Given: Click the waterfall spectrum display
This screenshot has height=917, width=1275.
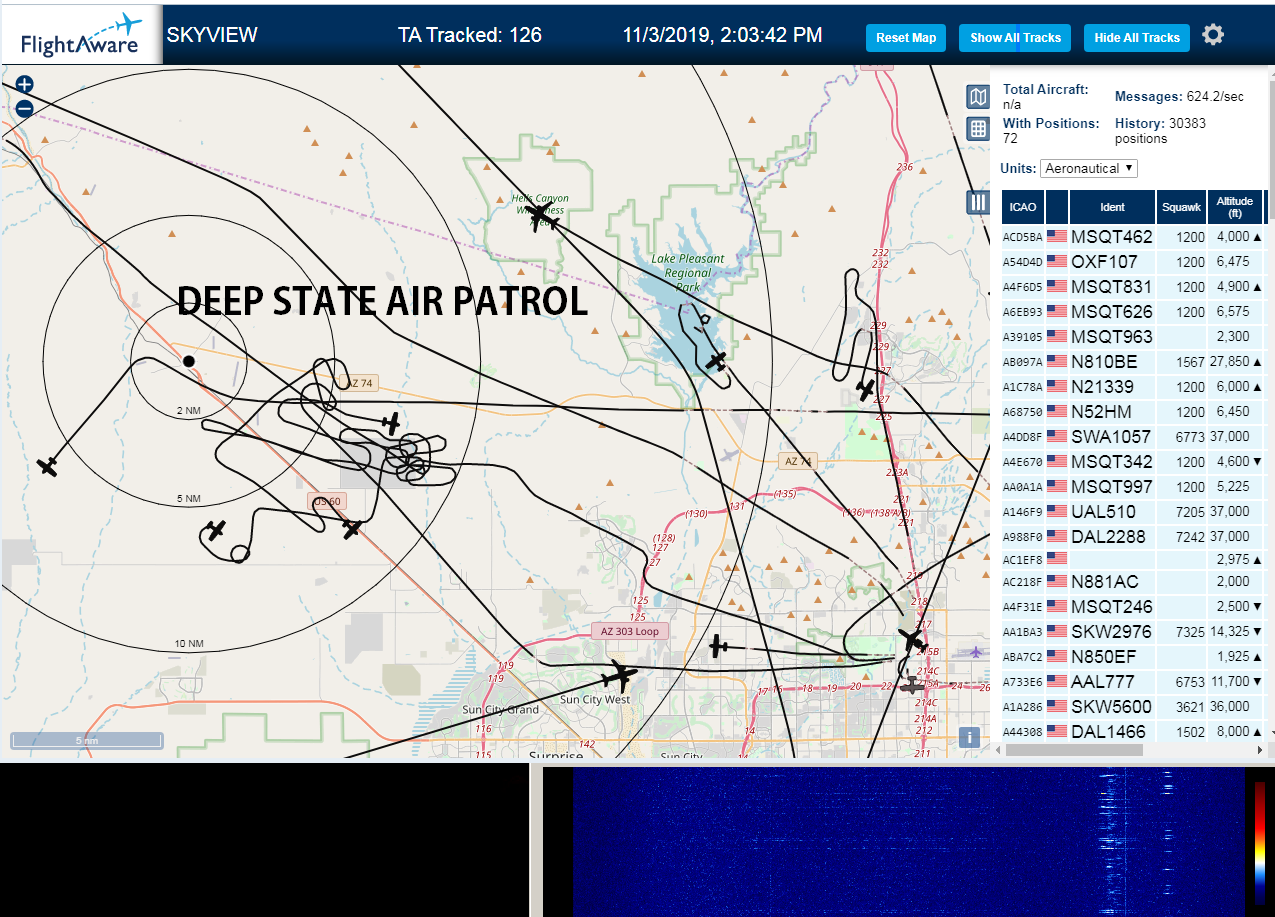Looking at the screenshot, I should [908, 842].
